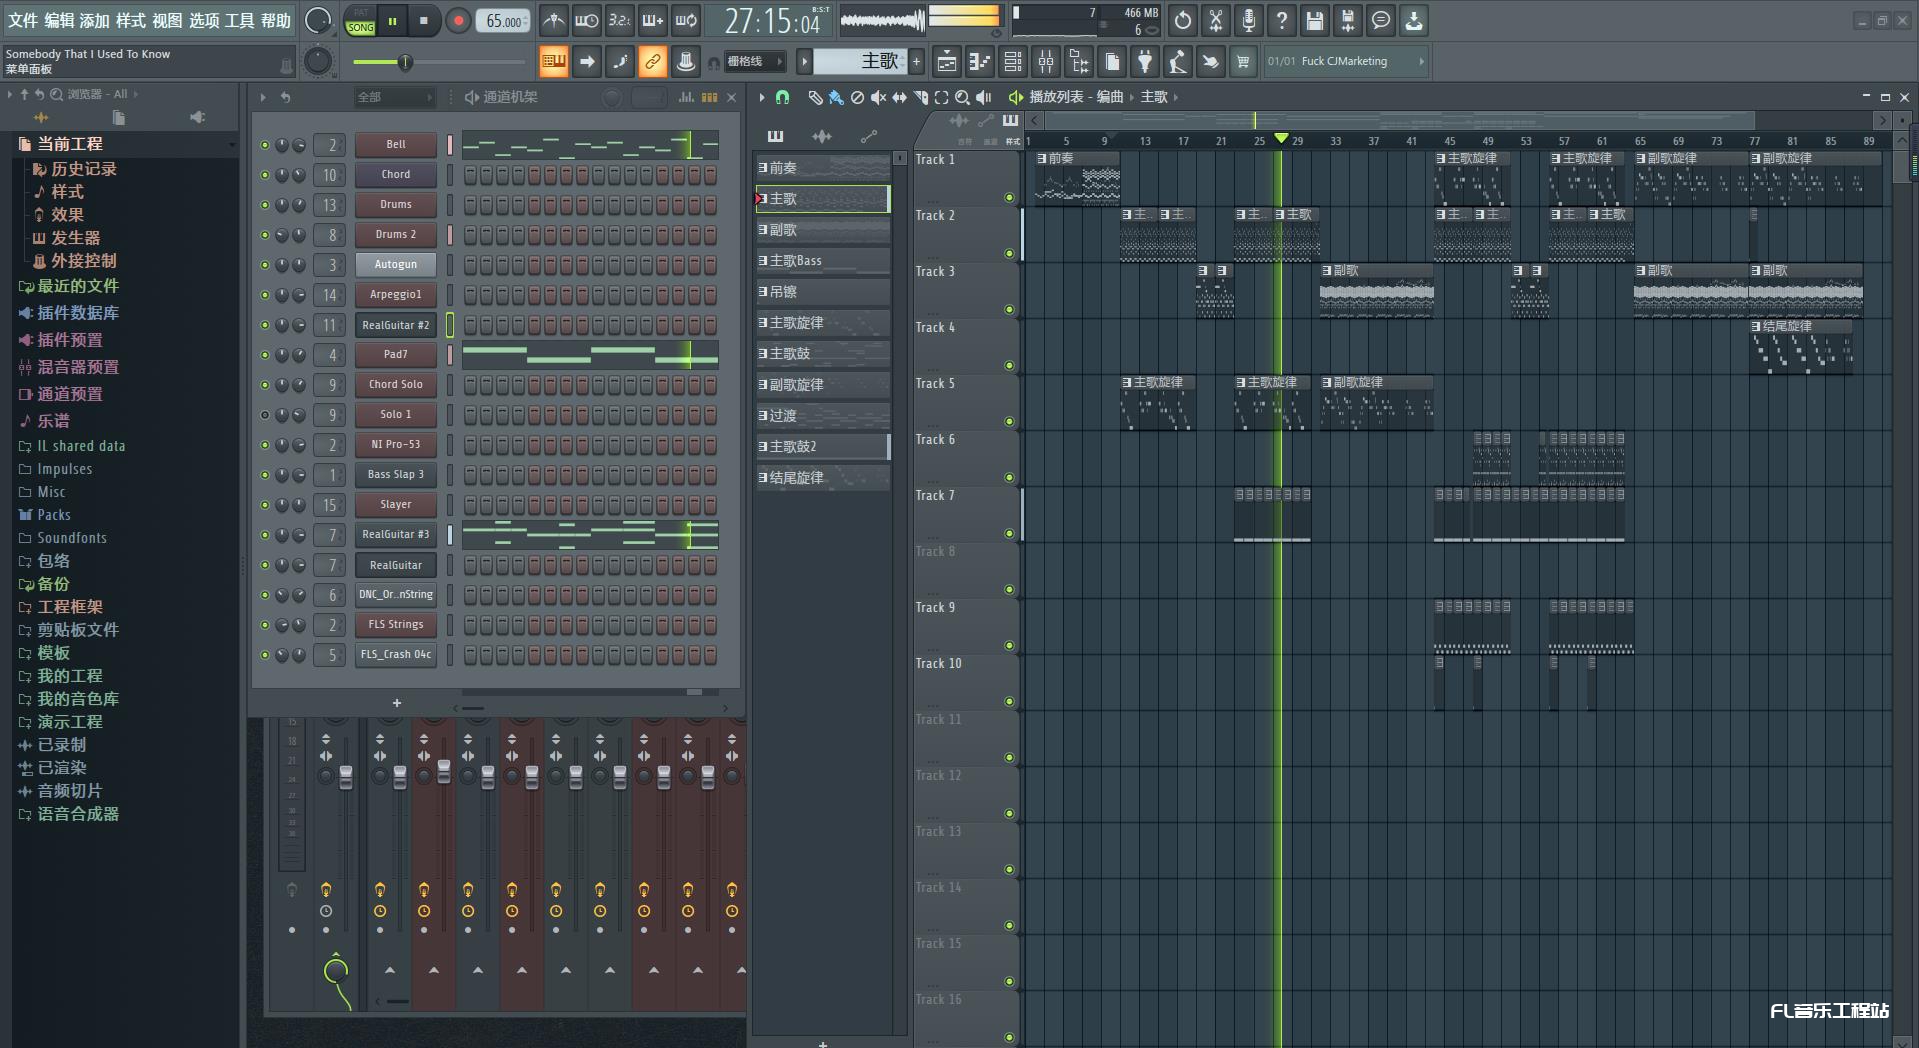Add a new channel with plus button
This screenshot has width=1919, height=1048.
pyautogui.click(x=397, y=703)
